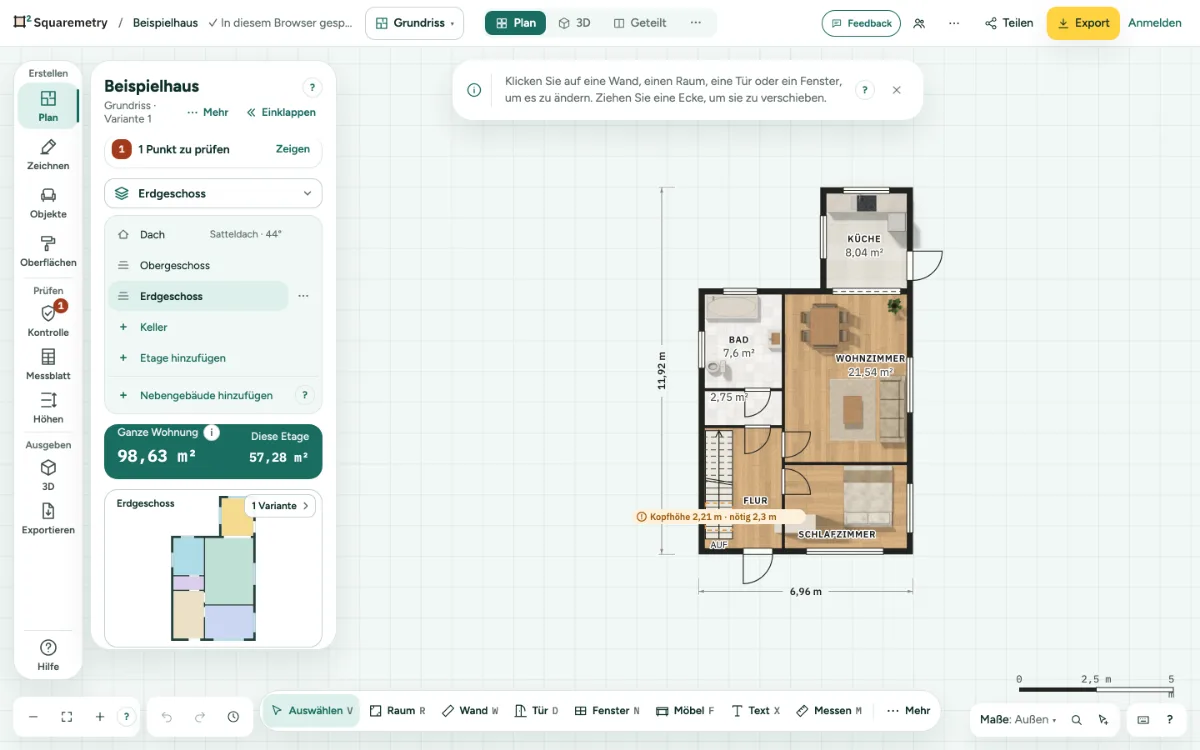
Task: Switch the view to 3D mode
Action: [x=574, y=23]
